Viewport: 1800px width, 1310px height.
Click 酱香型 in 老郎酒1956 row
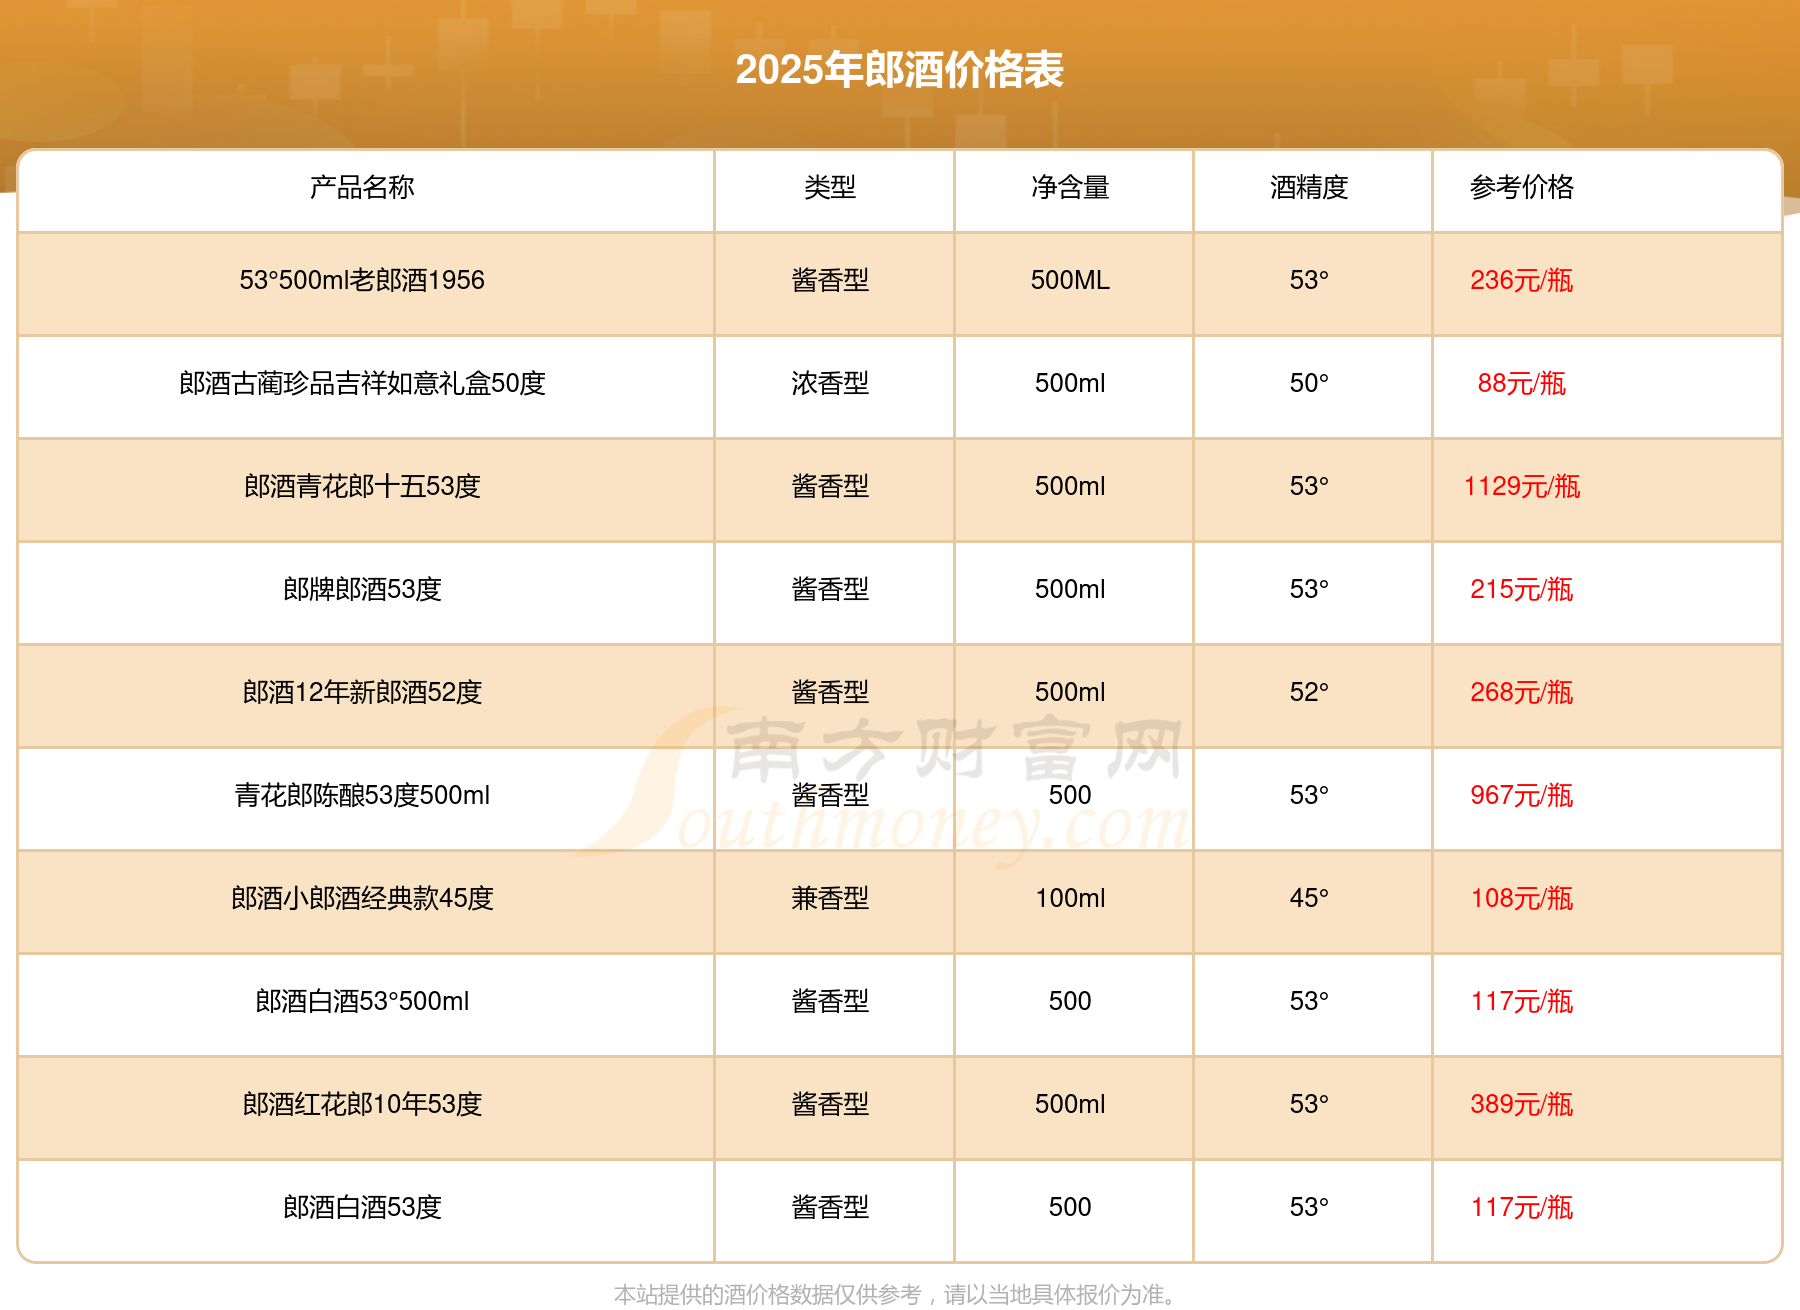[x=830, y=280]
